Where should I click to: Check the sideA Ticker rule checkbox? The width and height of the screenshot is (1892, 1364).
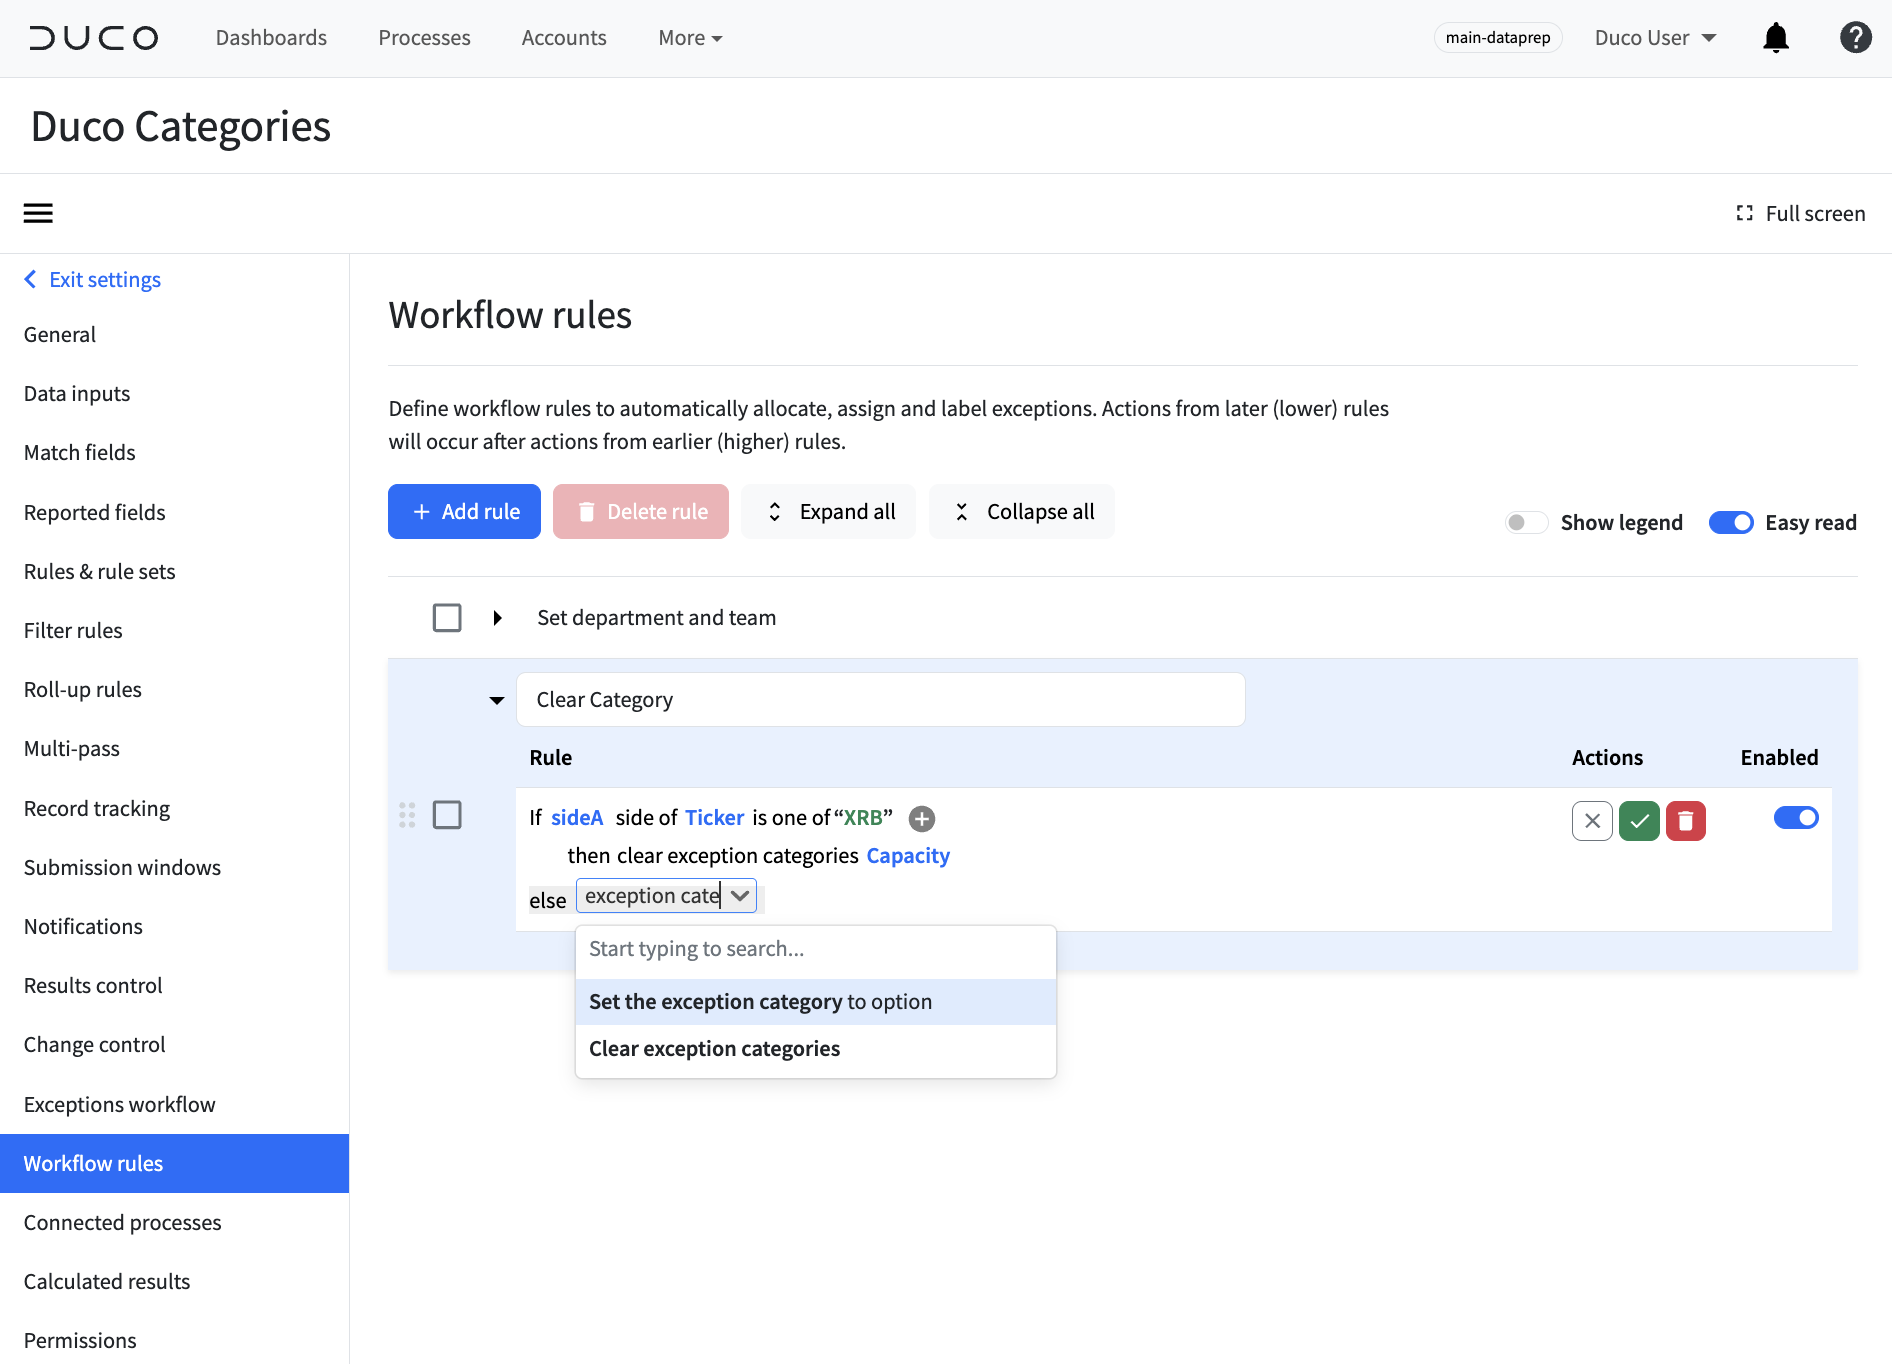(447, 815)
